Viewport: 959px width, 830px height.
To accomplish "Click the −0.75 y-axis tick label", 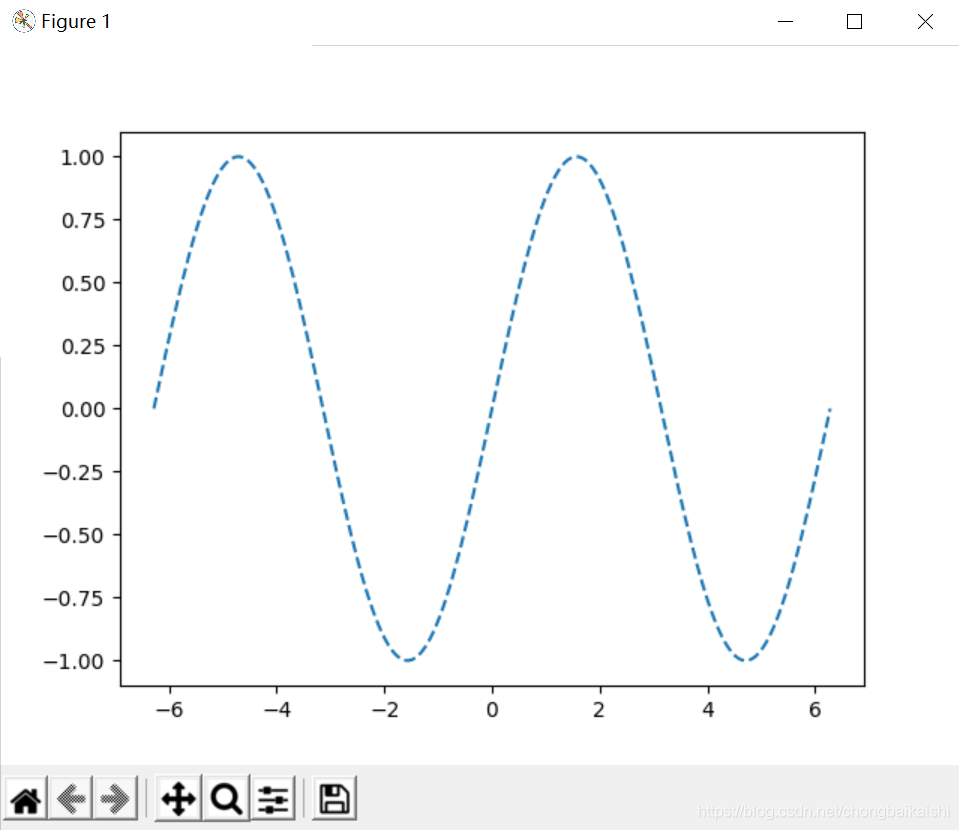I will pyautogui.click(x=73, y=599).
